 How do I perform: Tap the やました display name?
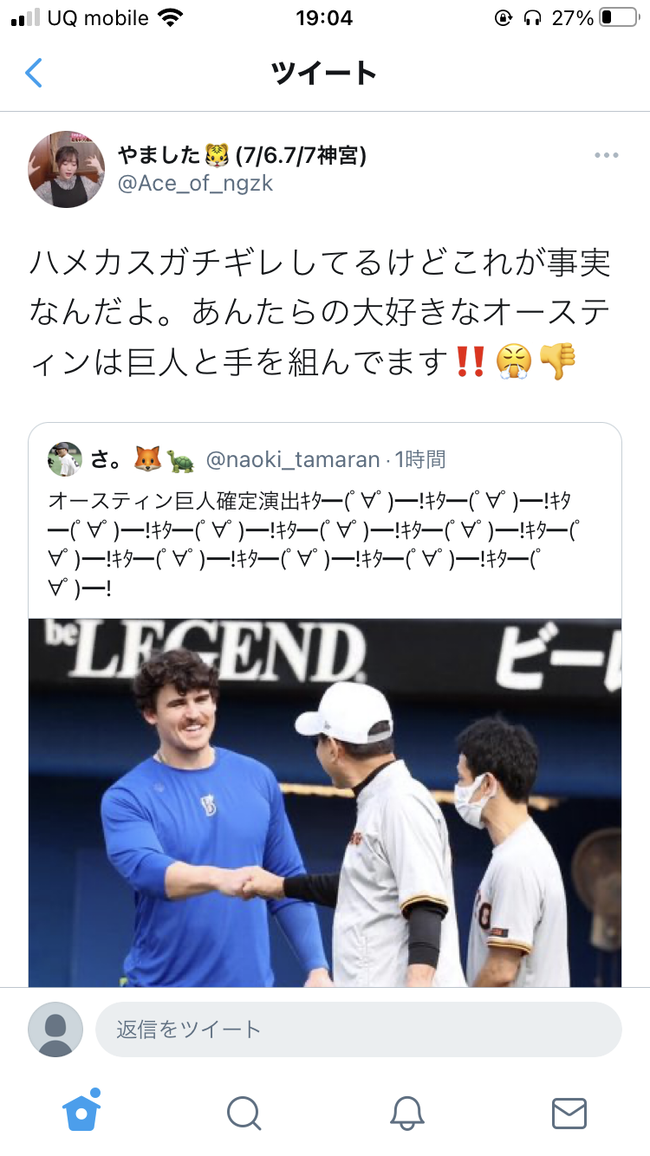[159, 155]
